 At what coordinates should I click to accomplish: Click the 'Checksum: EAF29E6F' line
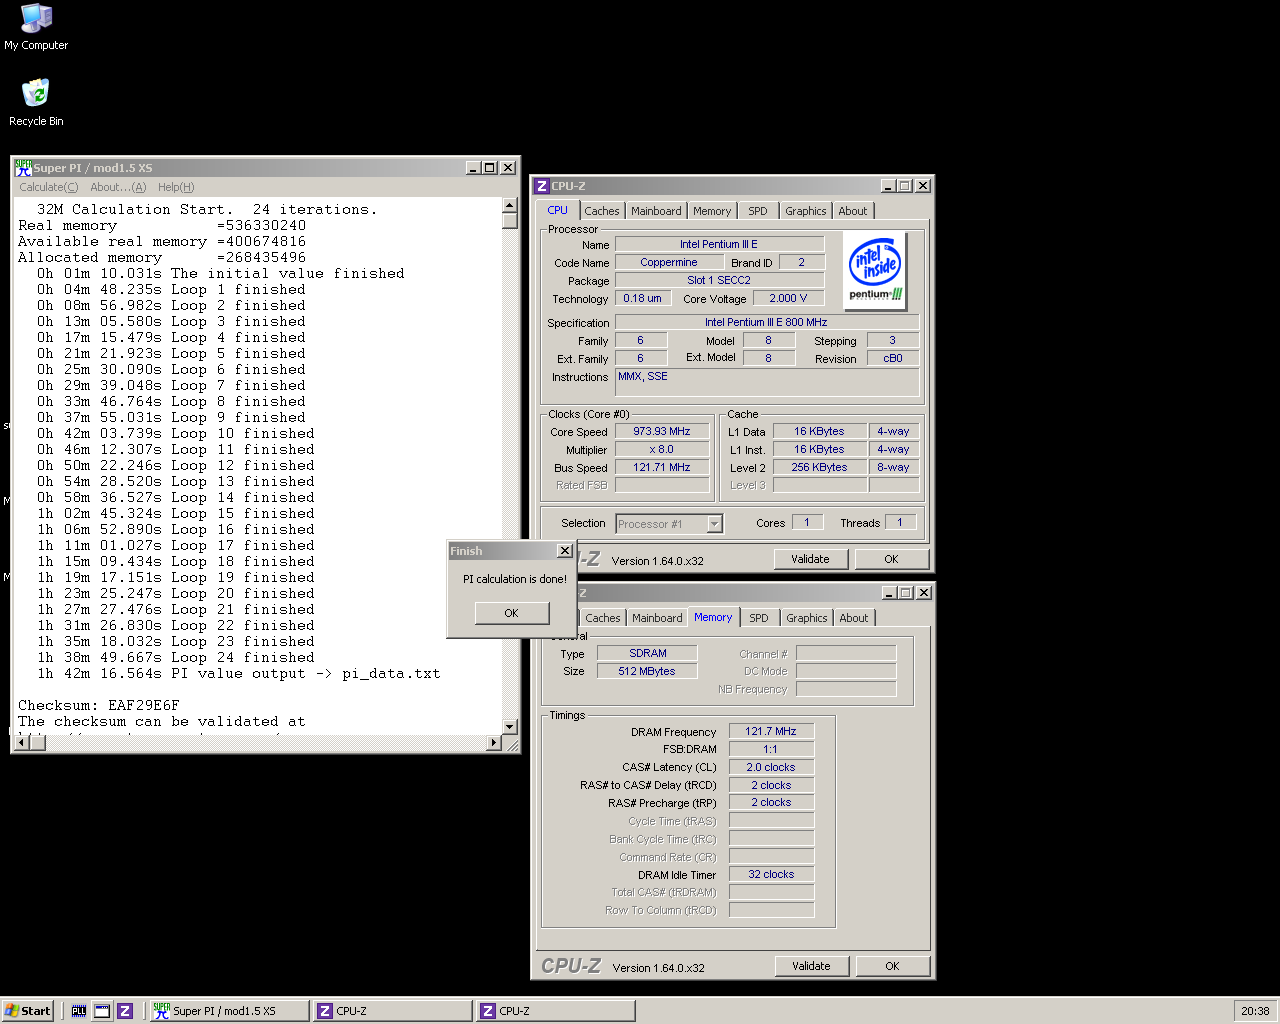pos(99,705)
